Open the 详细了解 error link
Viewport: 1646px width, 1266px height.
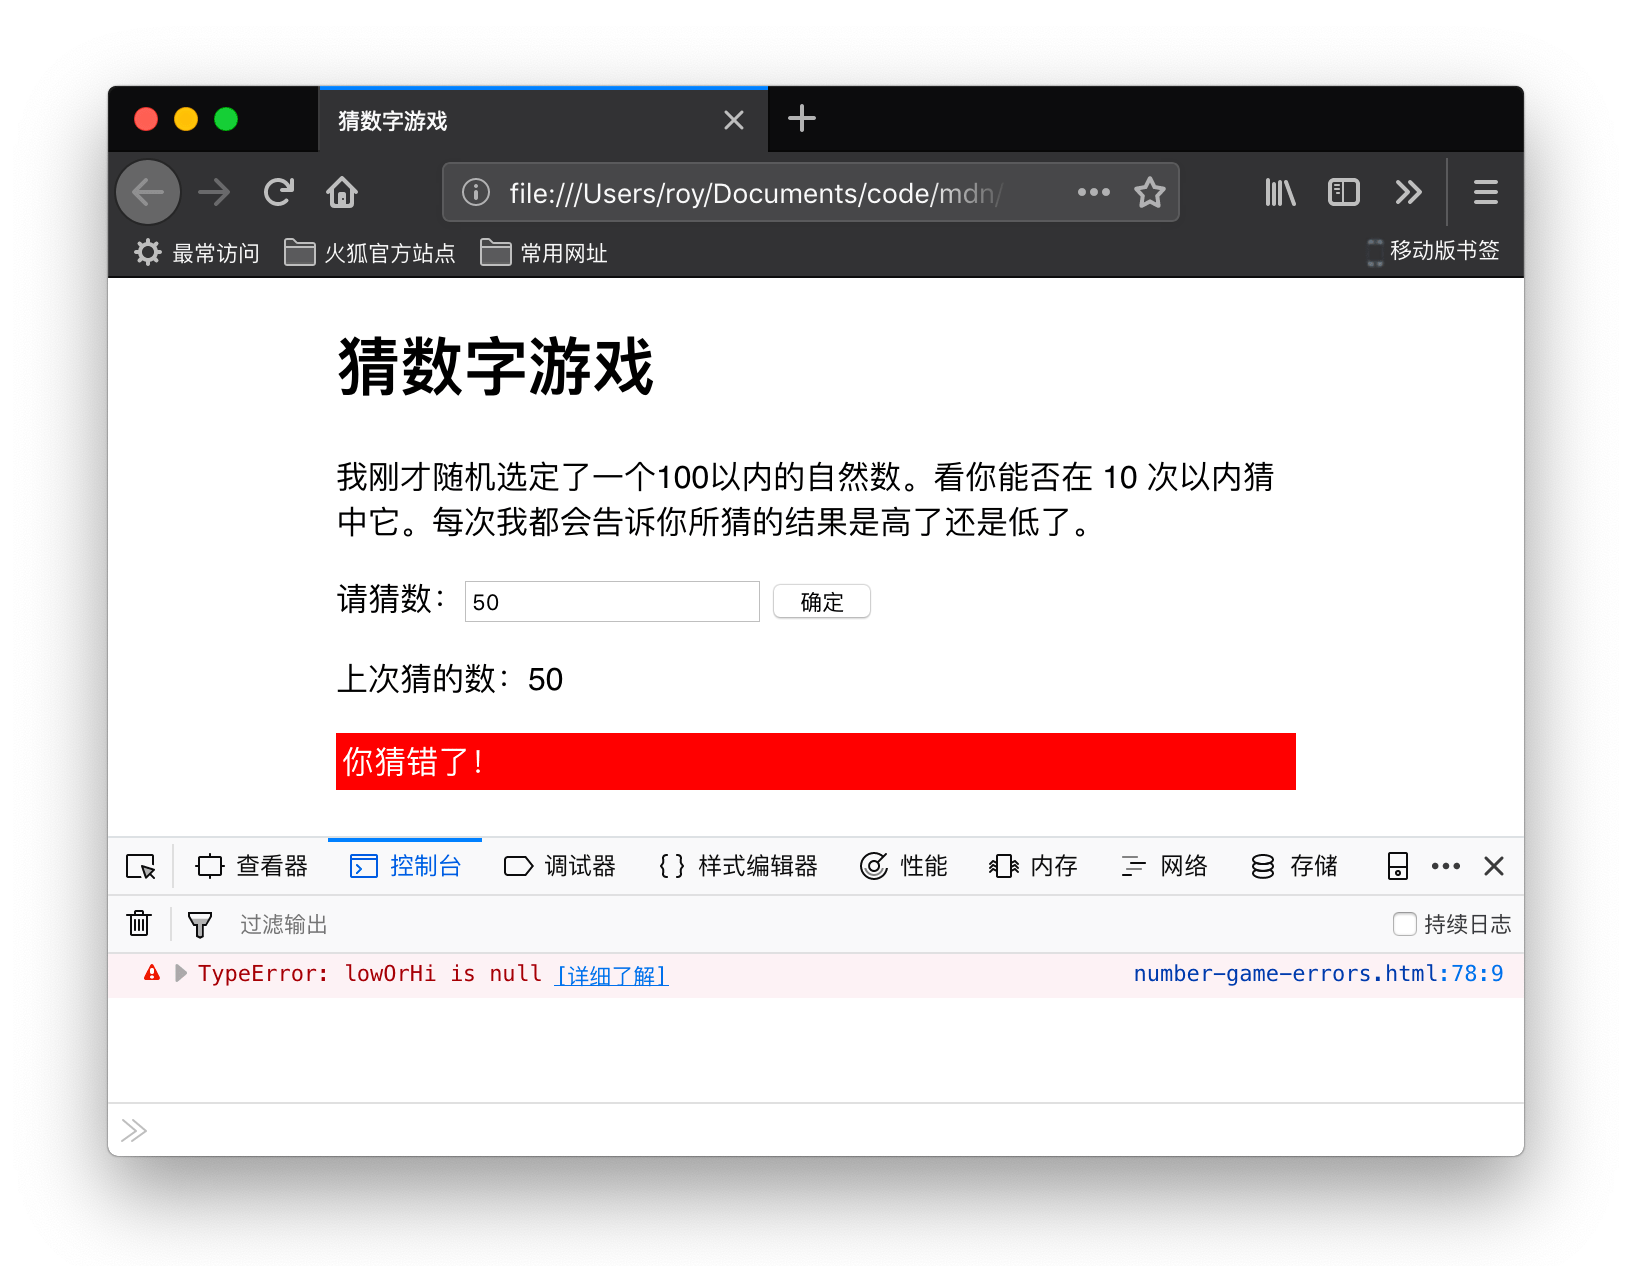coord(612,975)
